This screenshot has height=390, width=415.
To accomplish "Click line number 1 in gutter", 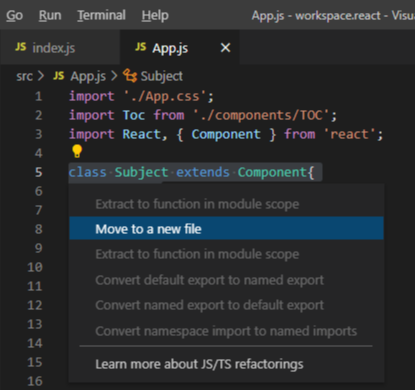I will 39,96.
